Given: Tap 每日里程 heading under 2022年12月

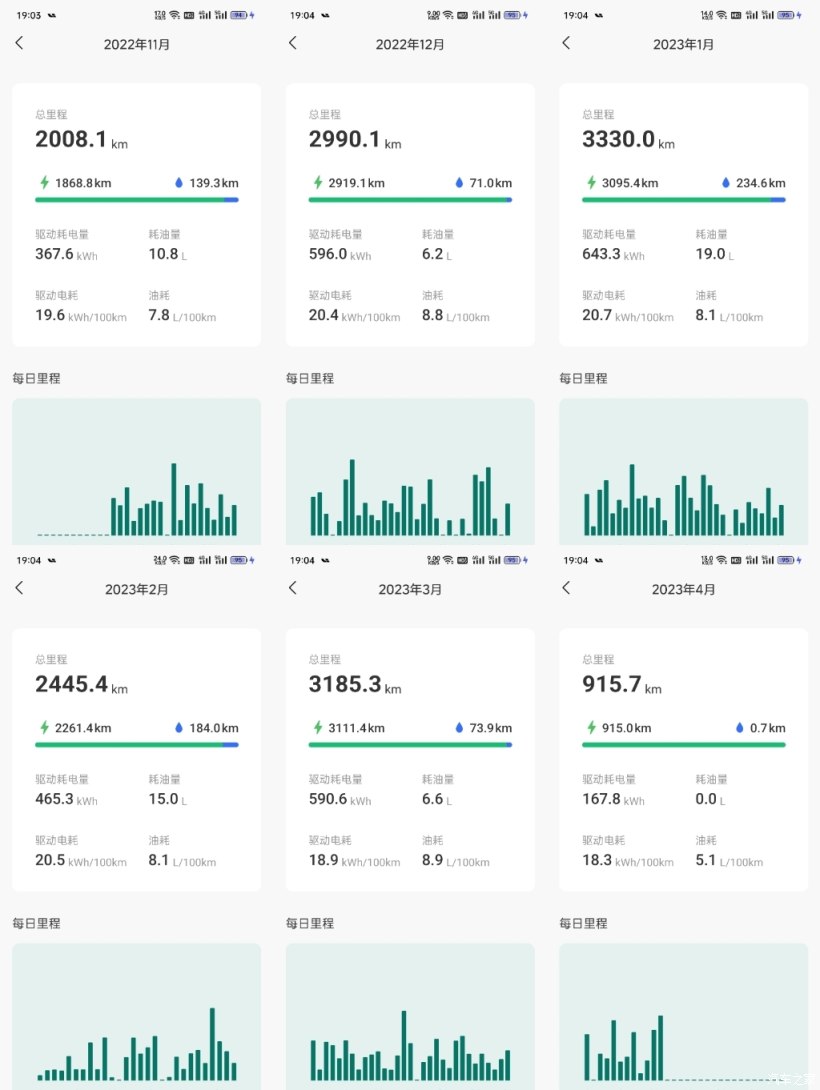Looking at the screenshot, I should coord(310,378).
